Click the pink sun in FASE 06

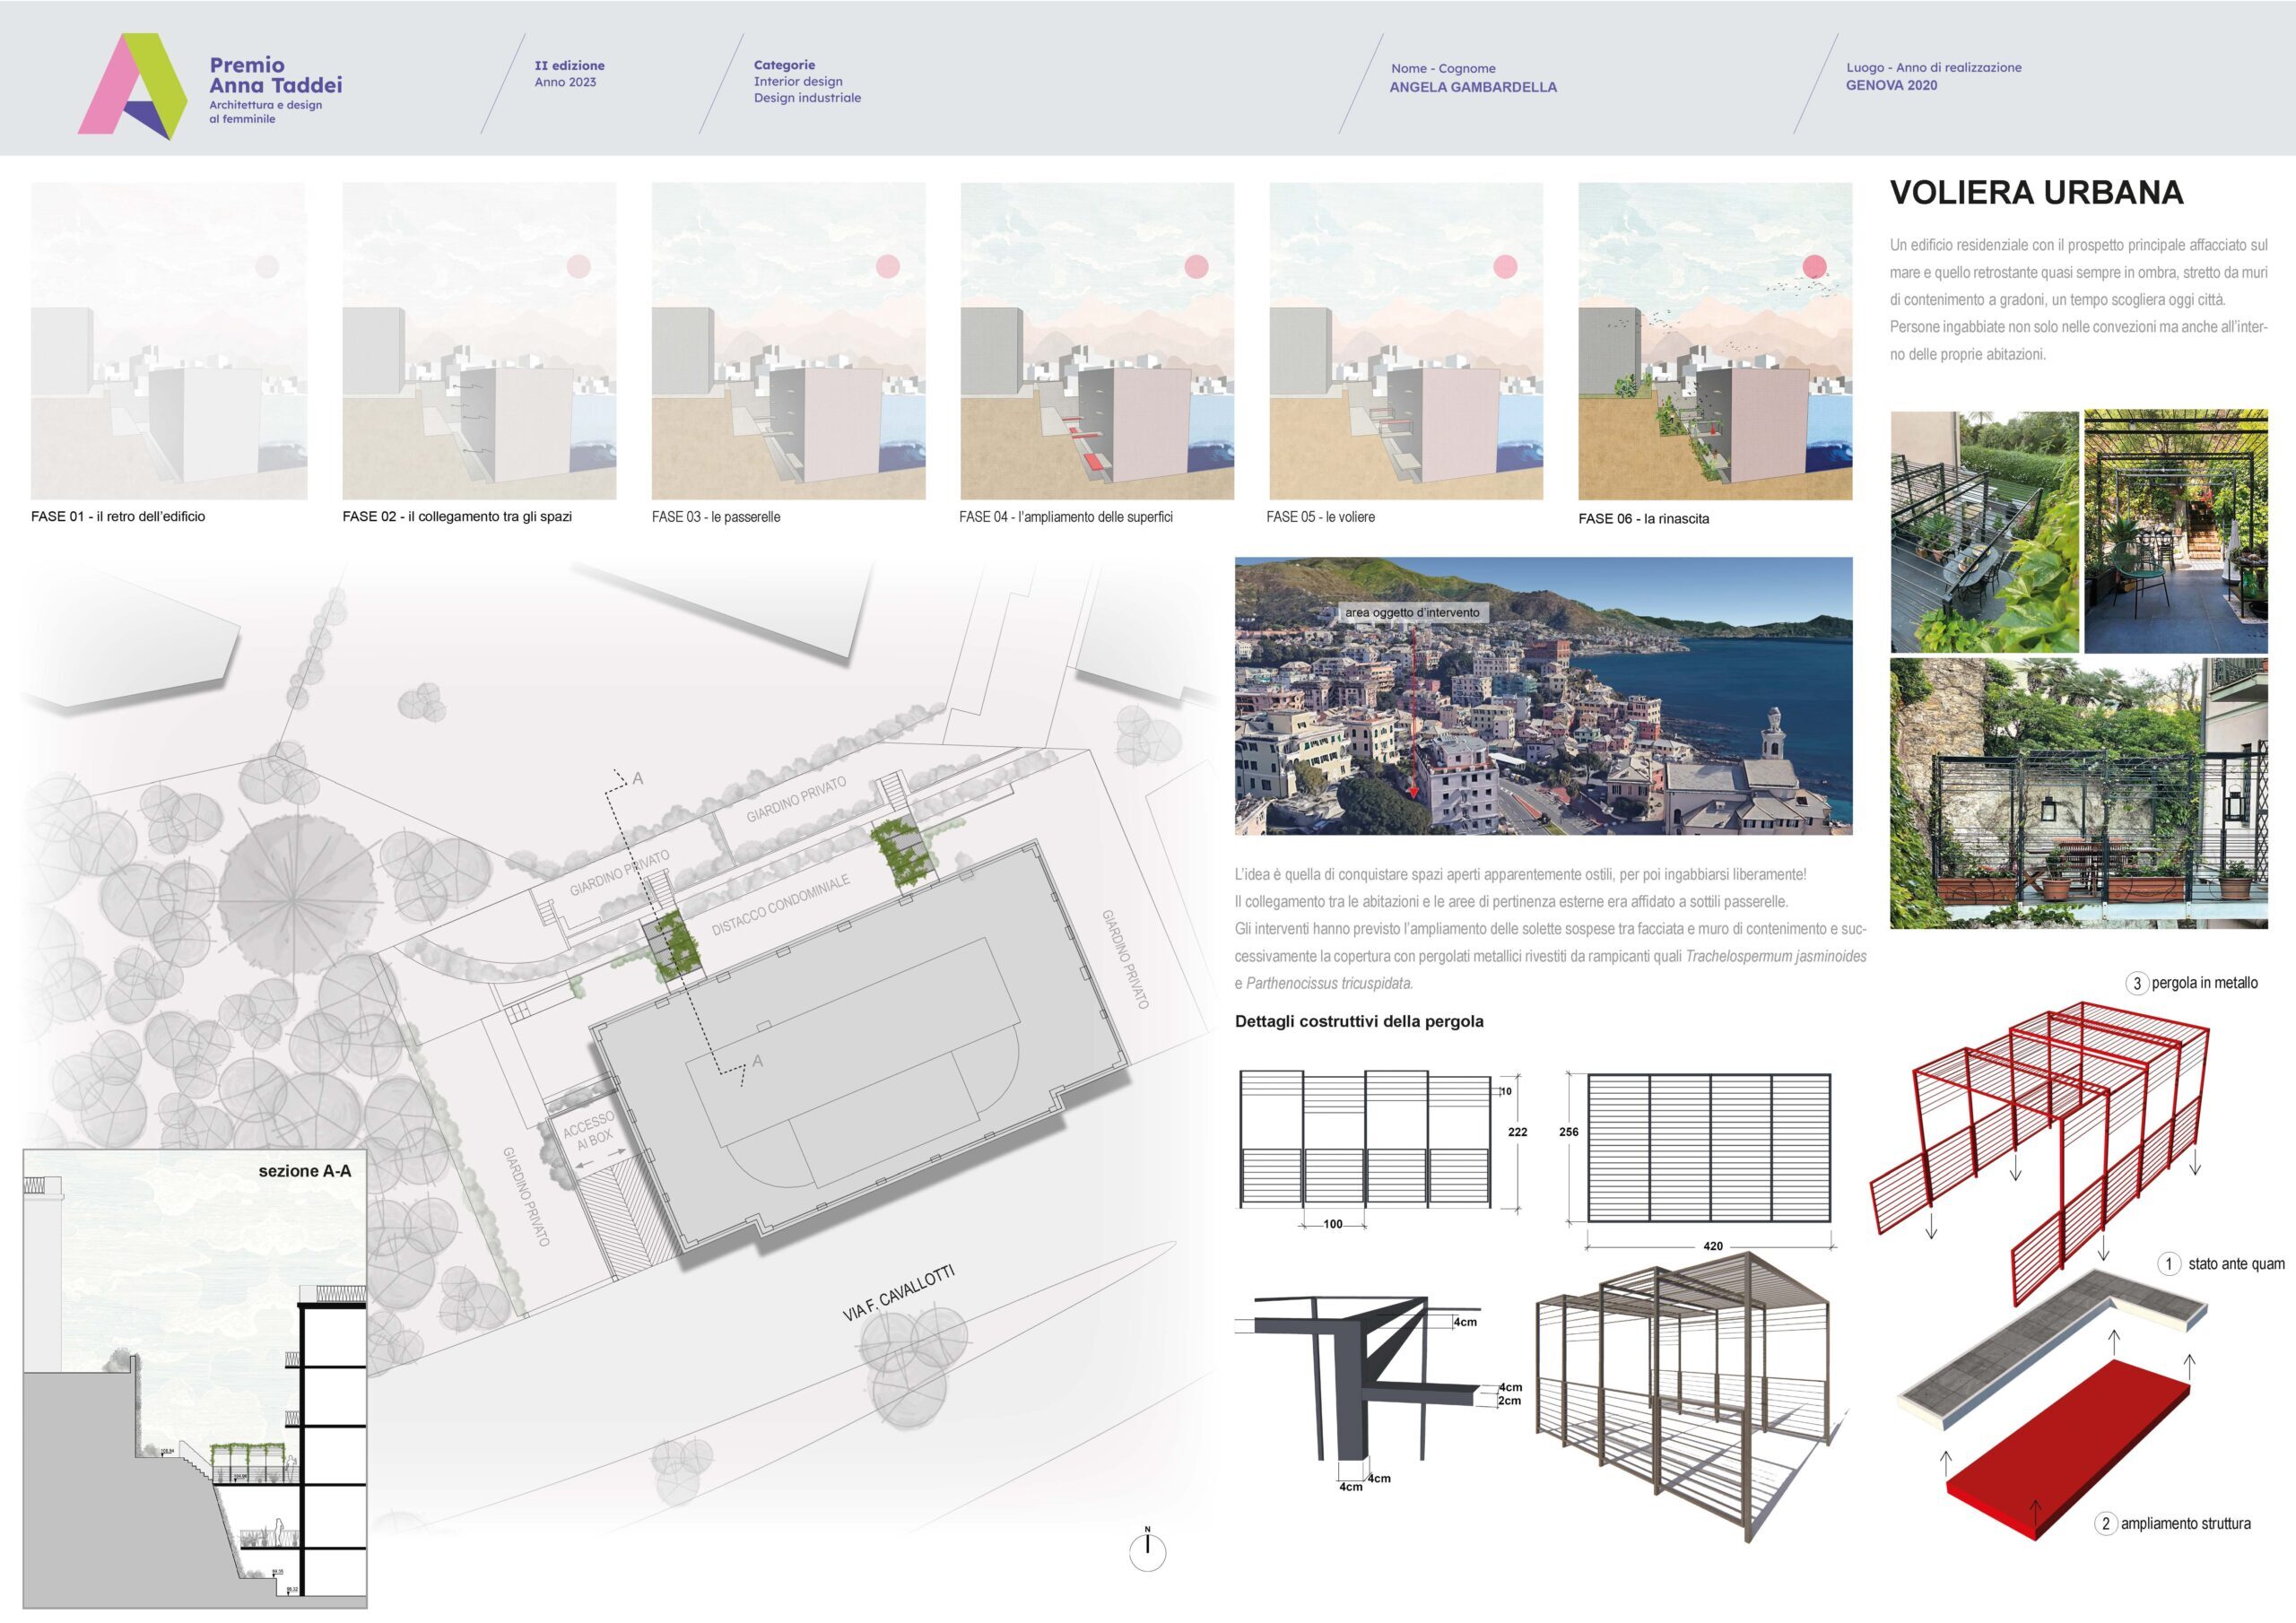tap(1814, 266)
